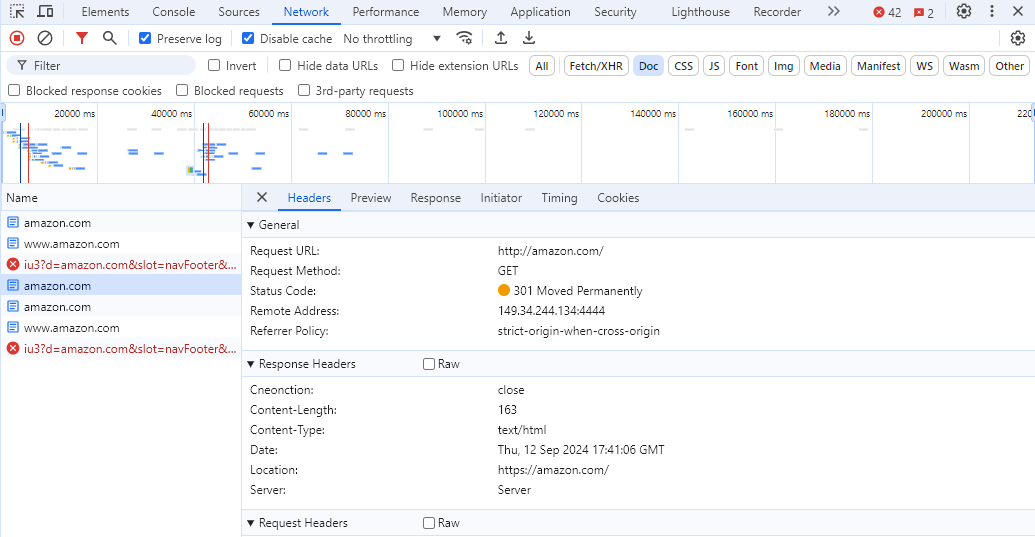Enable Raw view for Request Headers

(x=429, y=523)
